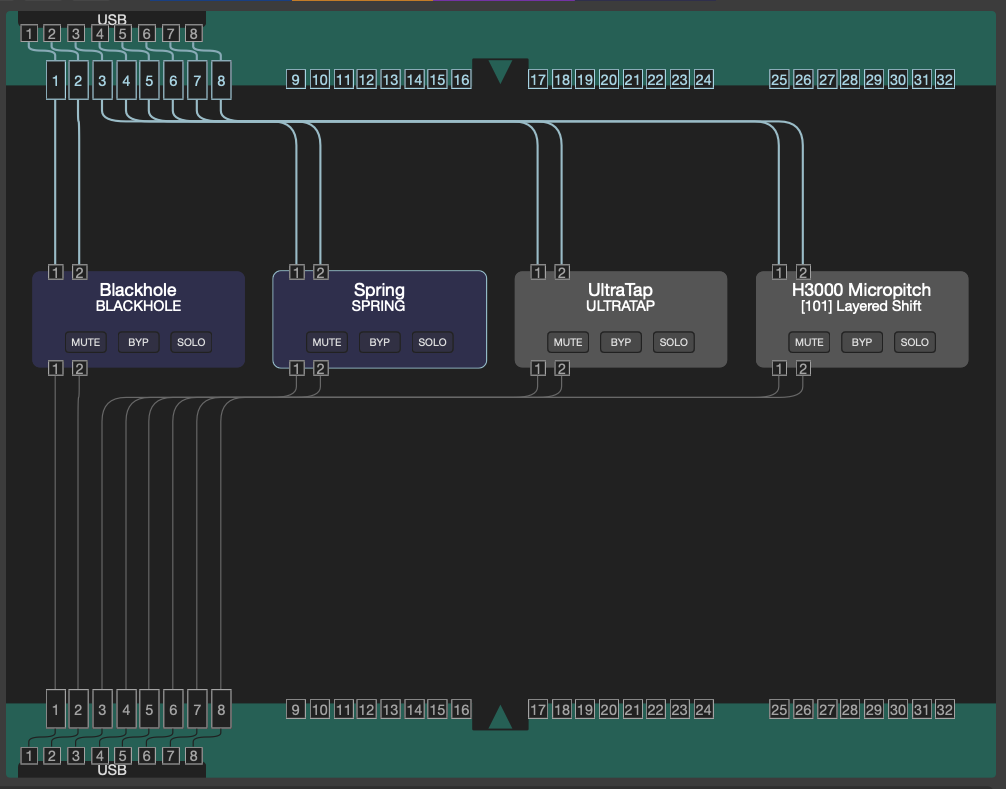Click top USB port 8

coord(194,33)
